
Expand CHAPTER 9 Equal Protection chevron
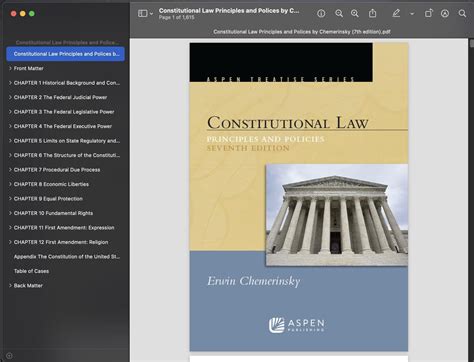click(x=10, y=199)
